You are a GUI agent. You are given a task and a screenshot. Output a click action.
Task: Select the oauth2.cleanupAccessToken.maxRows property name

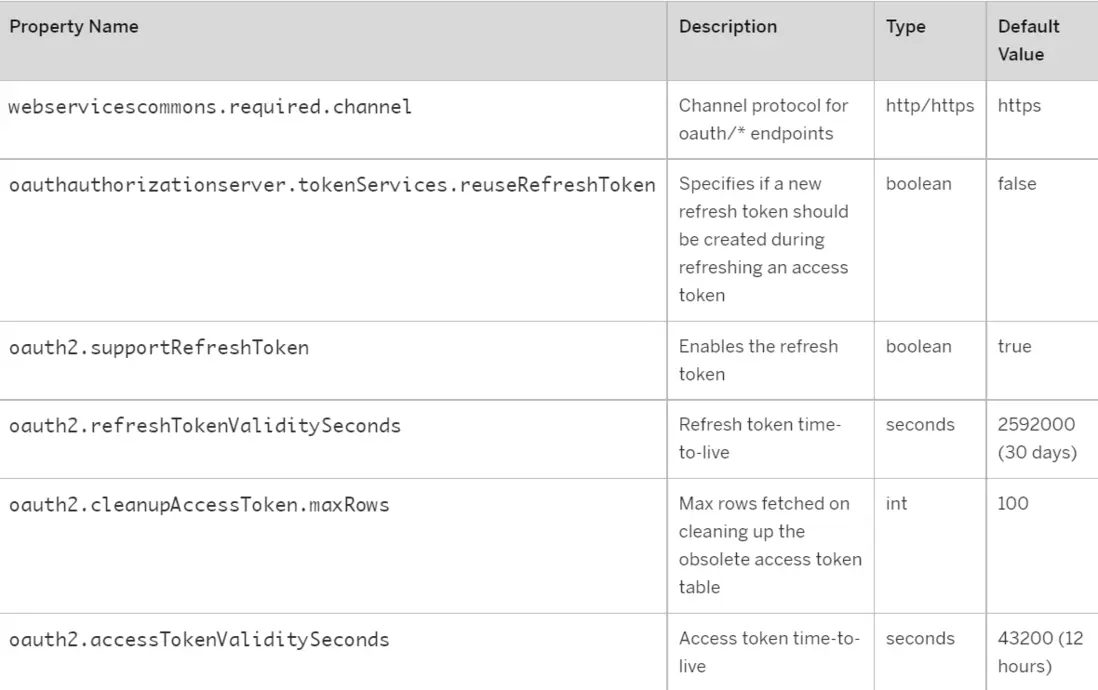[x=199, y=504]
